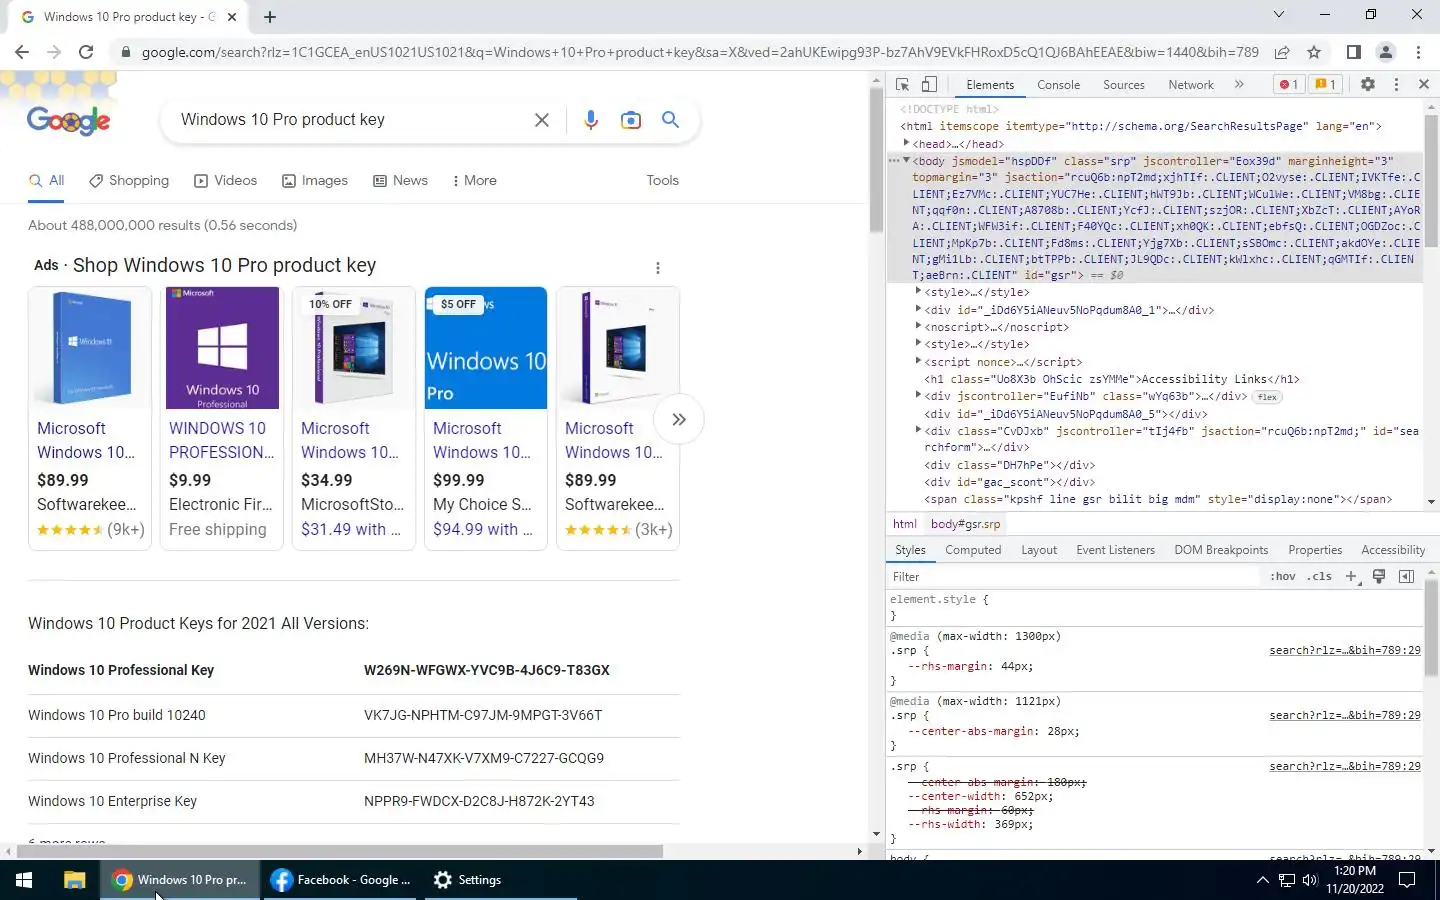
Task: Clear the Google search box with X
Action: click(542, 120)
